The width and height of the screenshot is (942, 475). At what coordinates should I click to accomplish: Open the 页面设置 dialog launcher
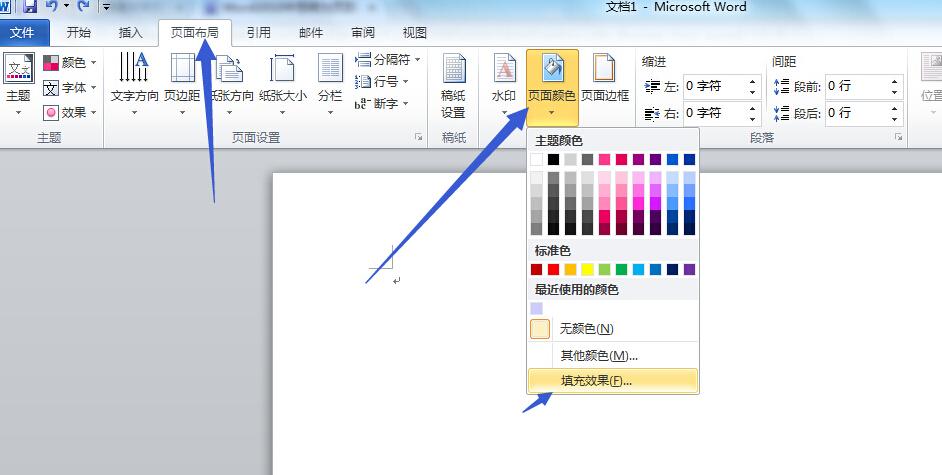[419, 138]
